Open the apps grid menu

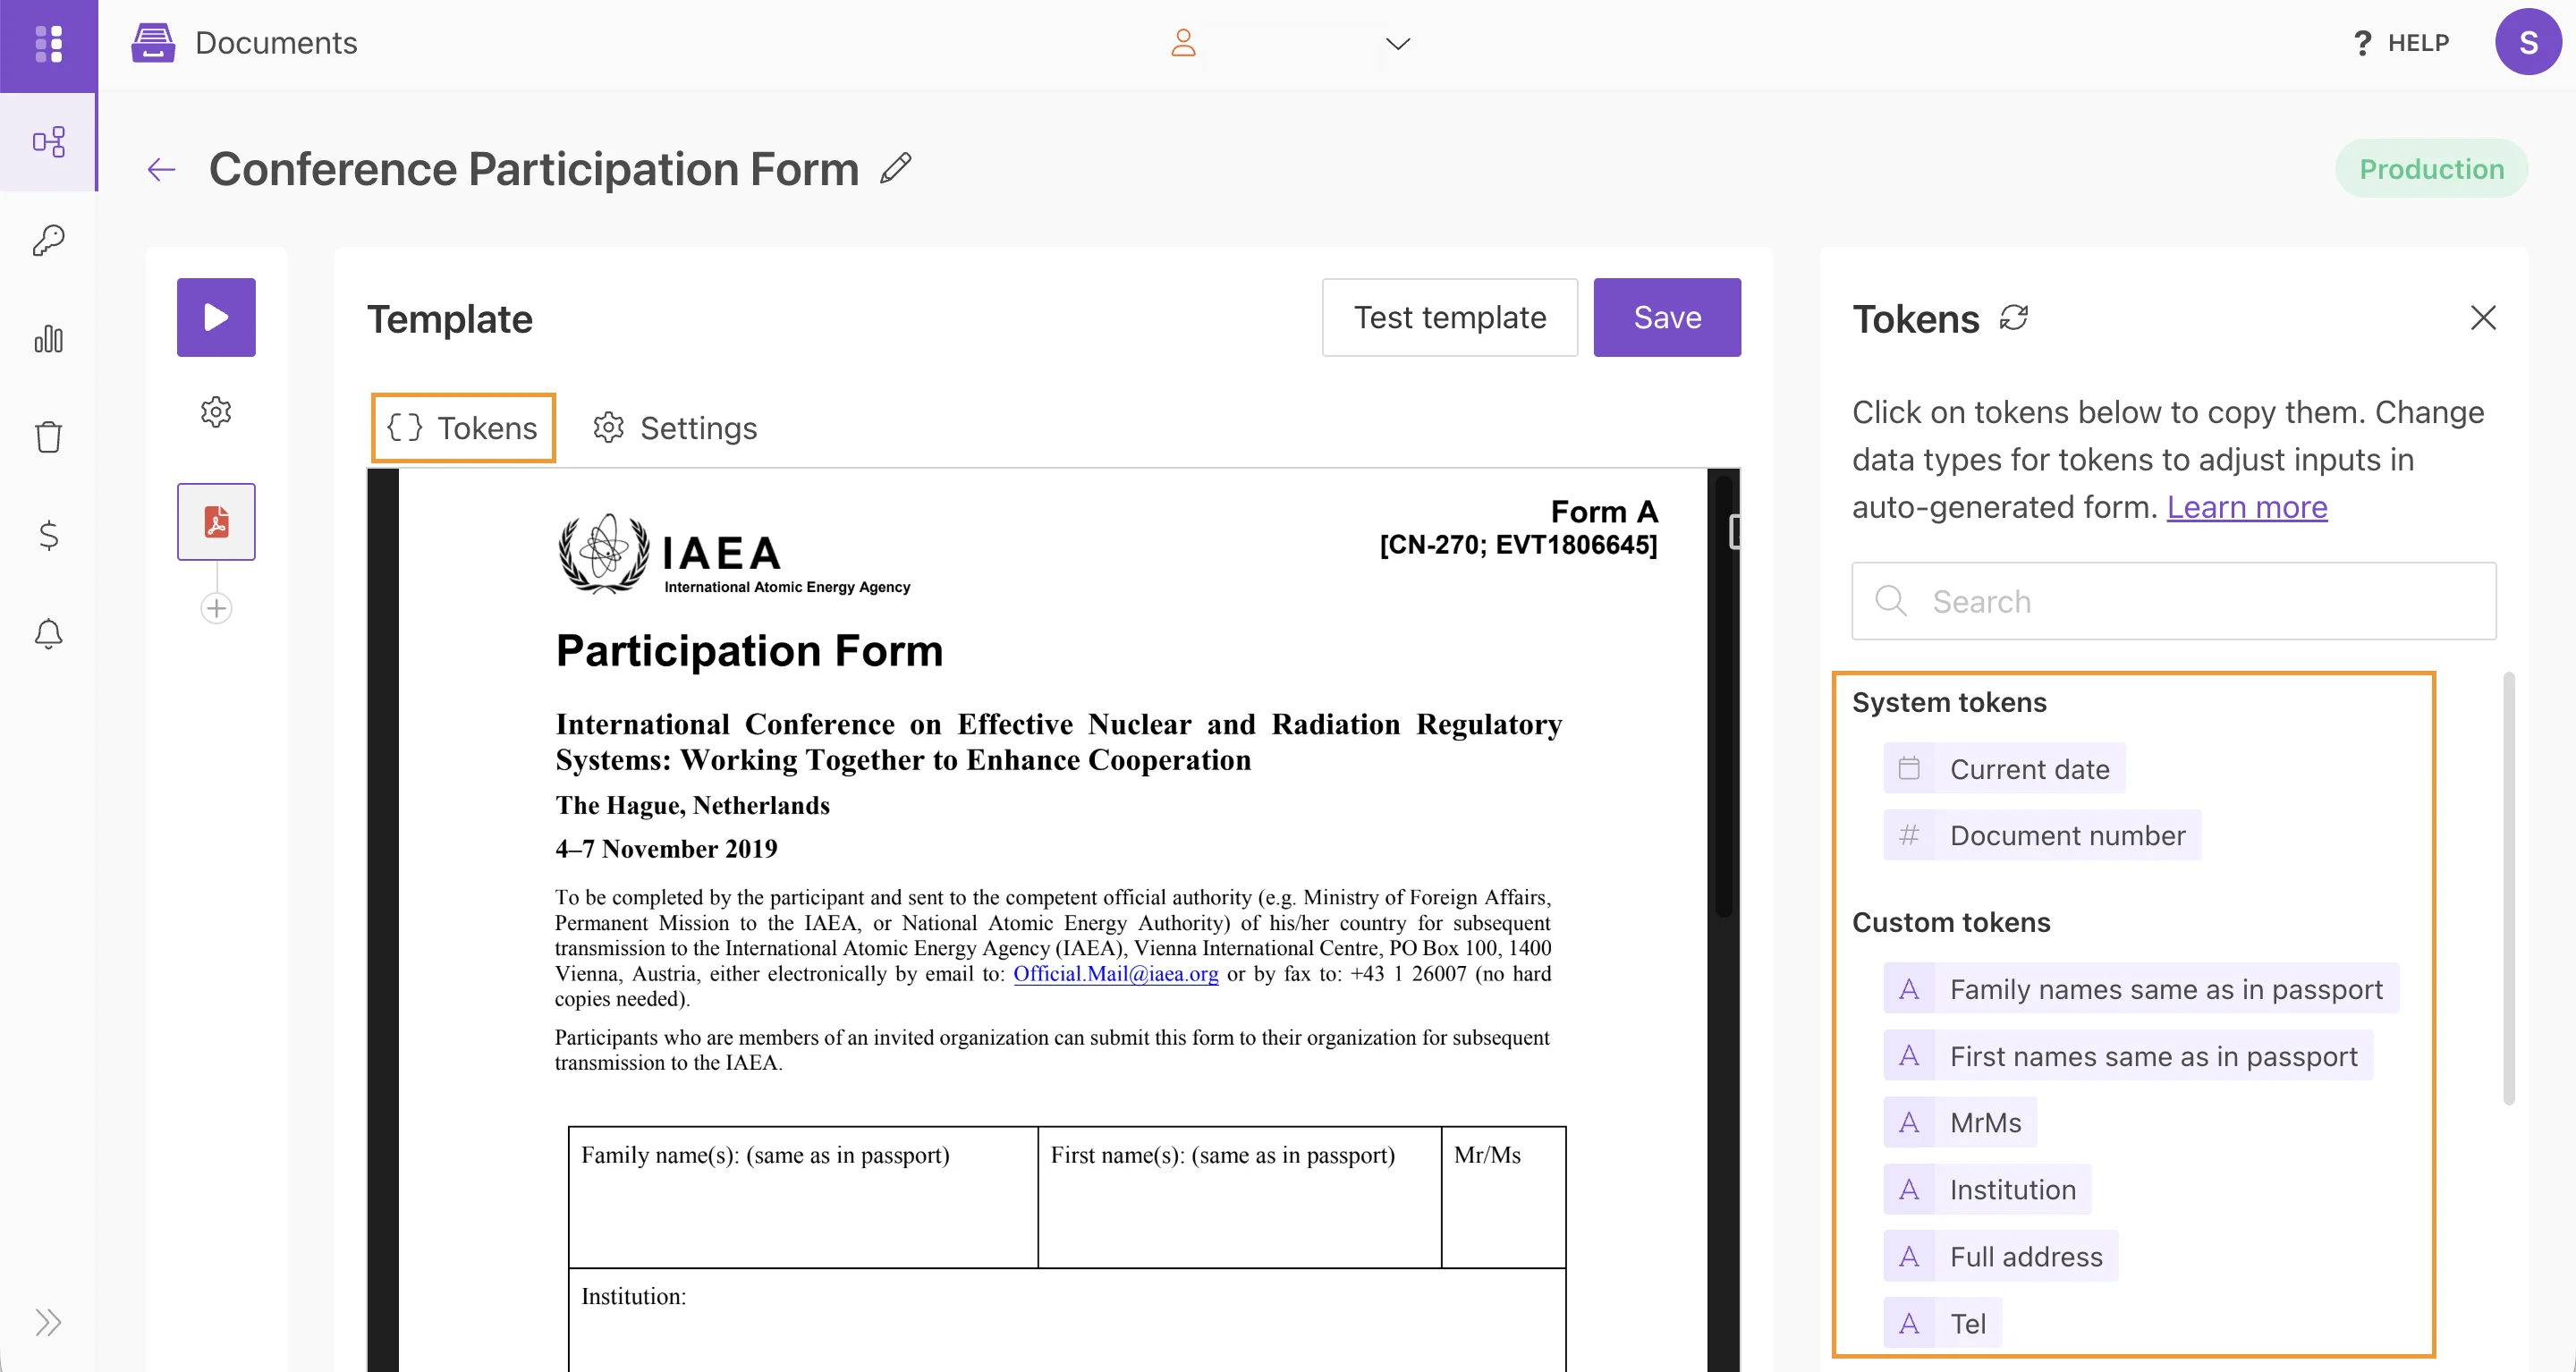[49, 44]
